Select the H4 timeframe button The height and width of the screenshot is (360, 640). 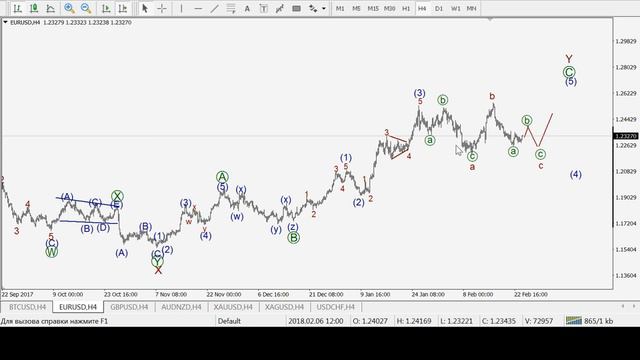pos(422,8)
